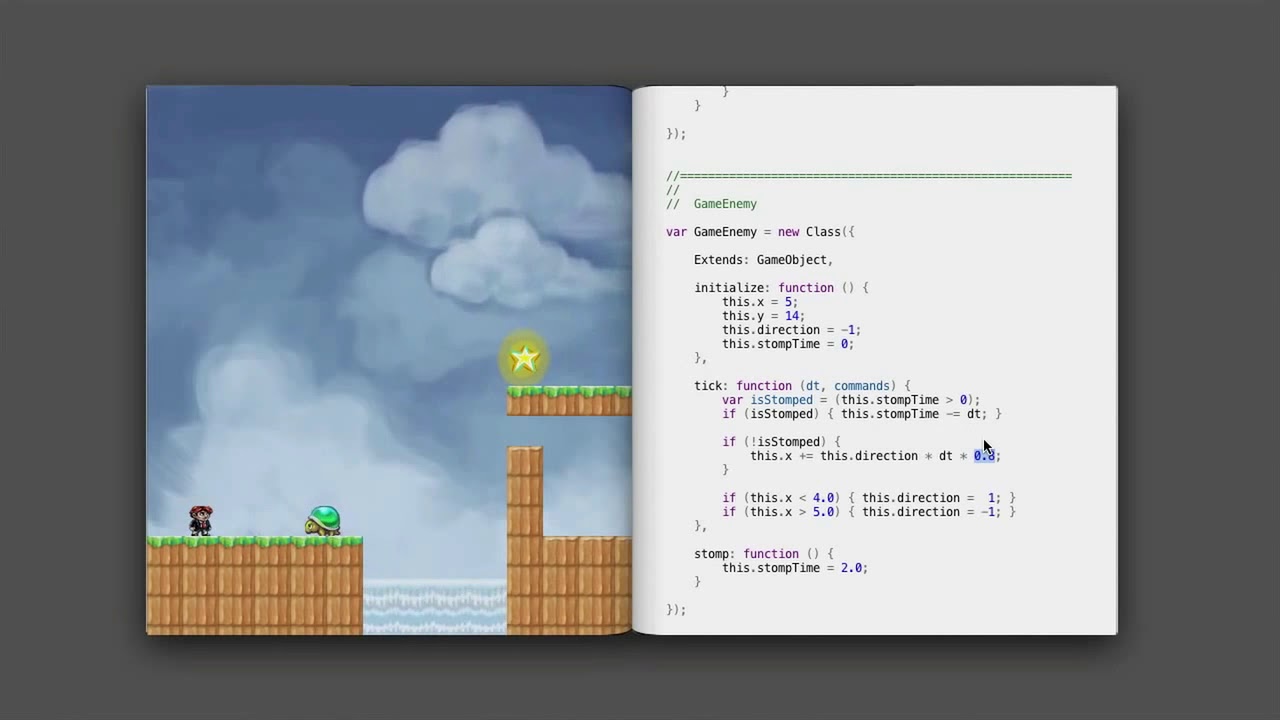Click the 5.0 in "this.x > 5.0"
1280x720 pixels.
click(x=823, y=512)
